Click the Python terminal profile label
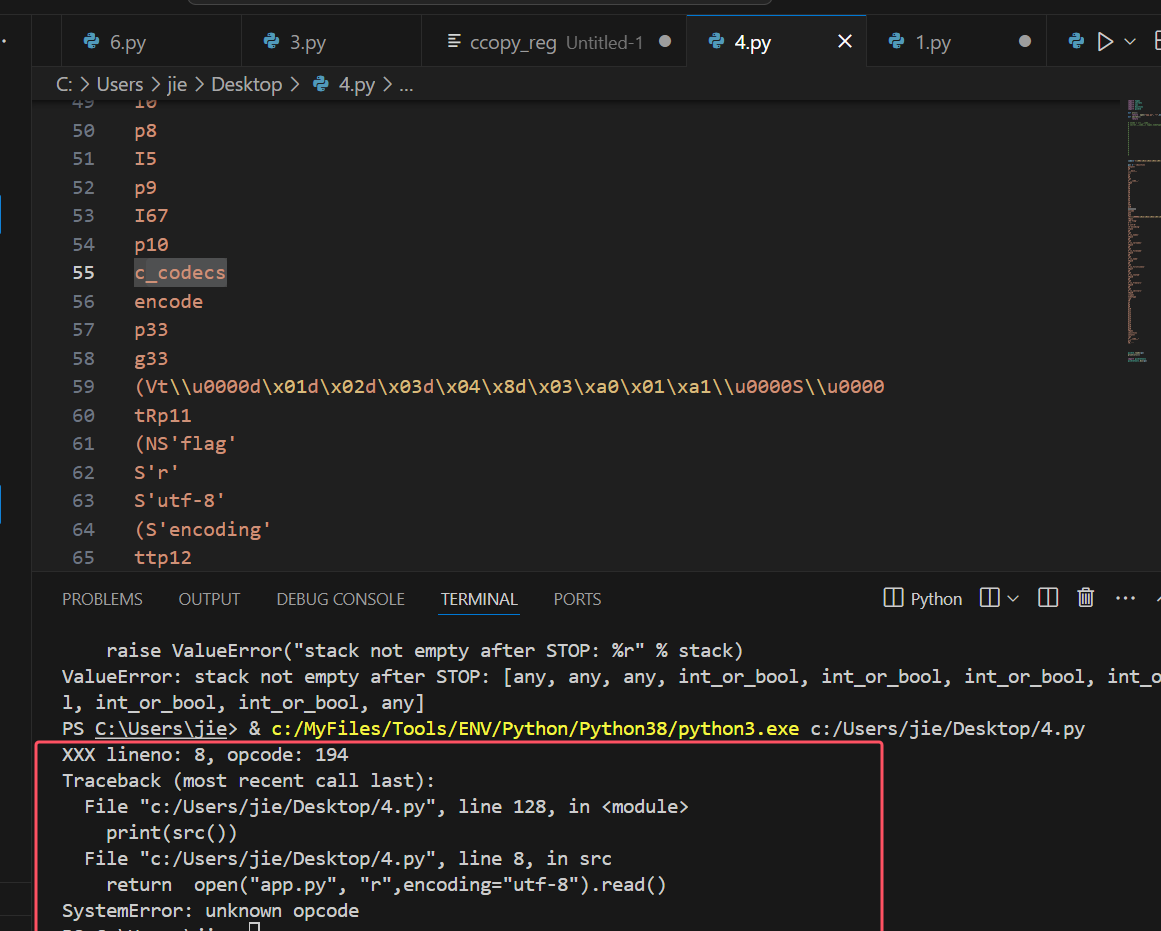Screen dimensions: 1161x931 point(936,599)
